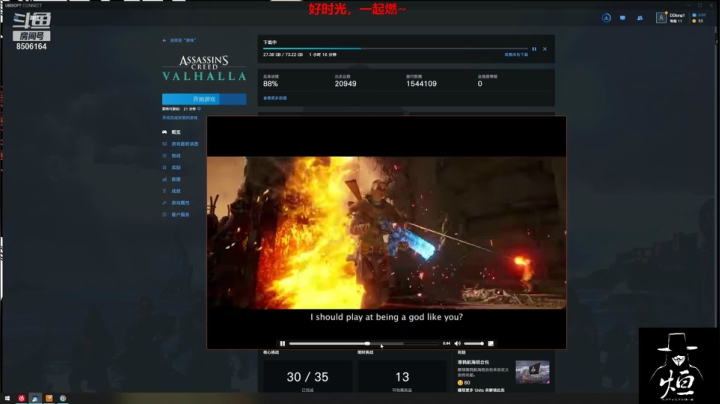Open the user profile avatar
The height and width of the screenshot is (404, 720).
tap(661, 18)
